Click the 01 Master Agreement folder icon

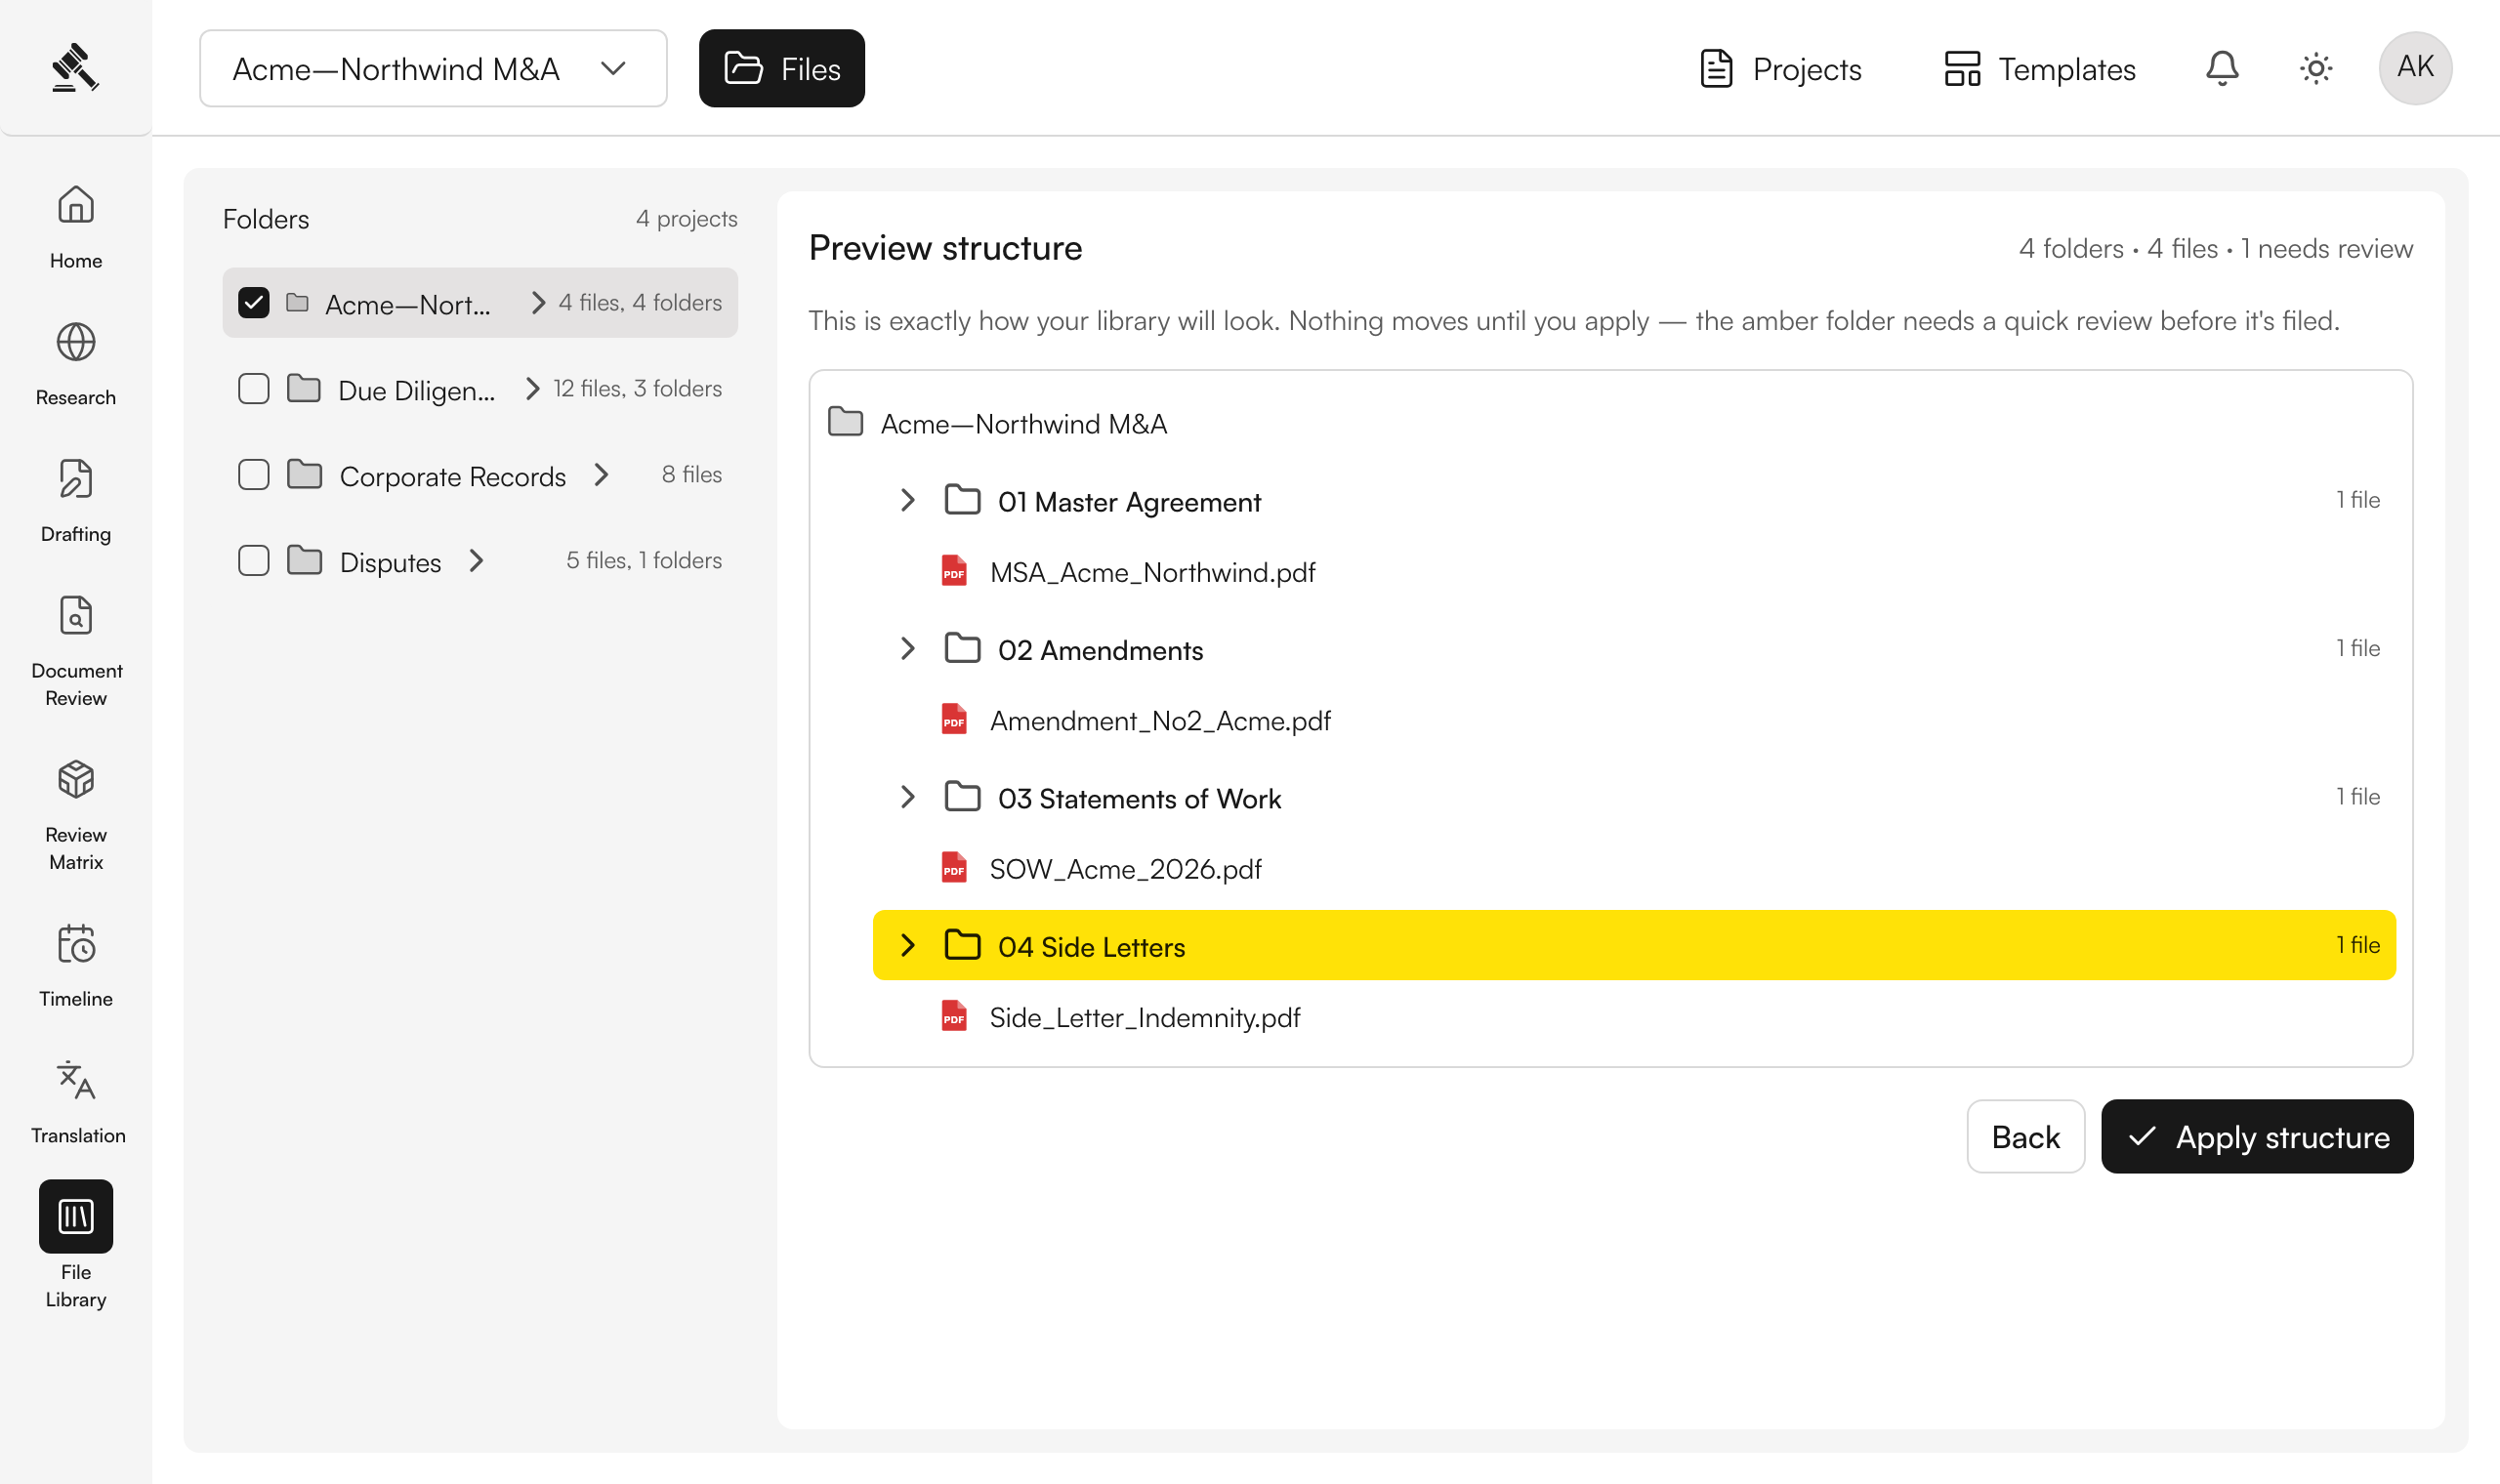pyautogui.click(x=962, y=500)
